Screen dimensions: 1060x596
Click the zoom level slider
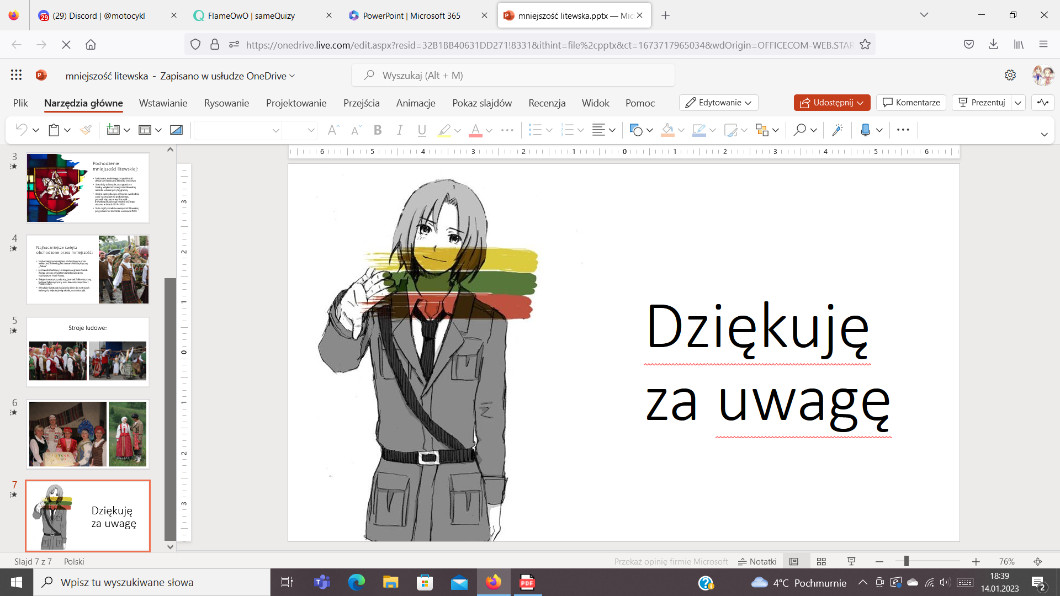(906, 562)
